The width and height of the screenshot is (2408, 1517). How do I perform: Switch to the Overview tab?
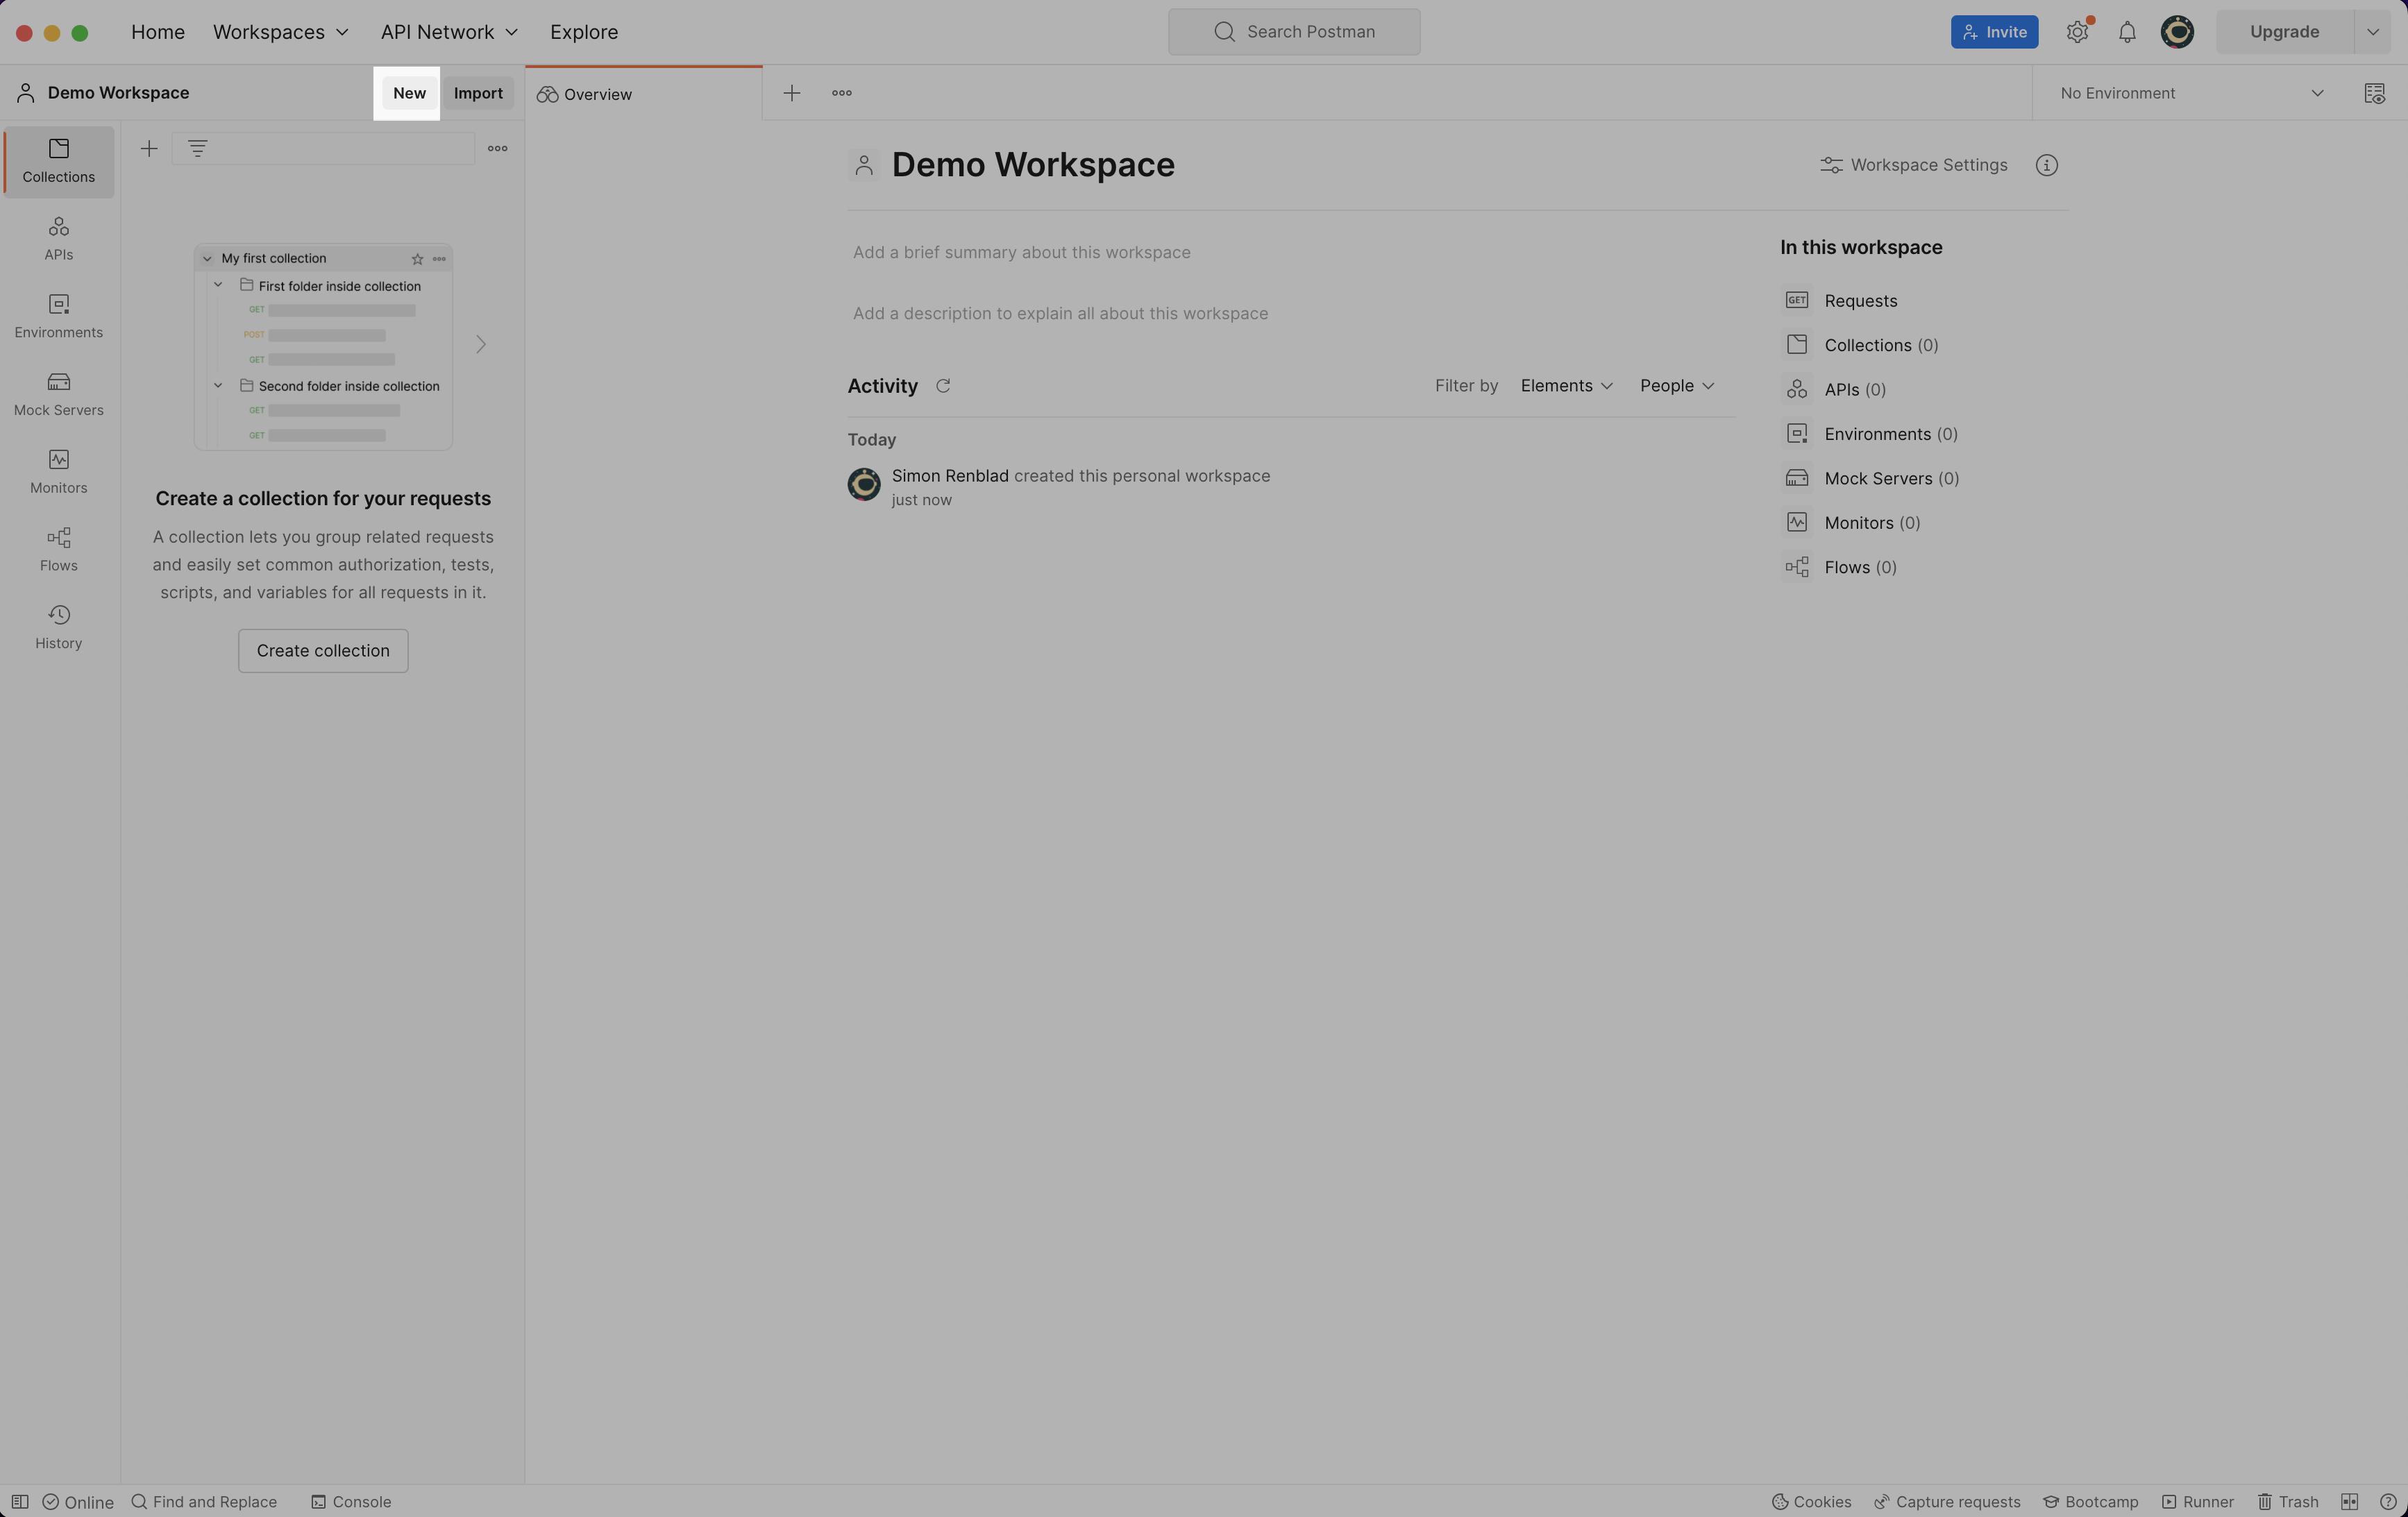(x=597, y=94)
